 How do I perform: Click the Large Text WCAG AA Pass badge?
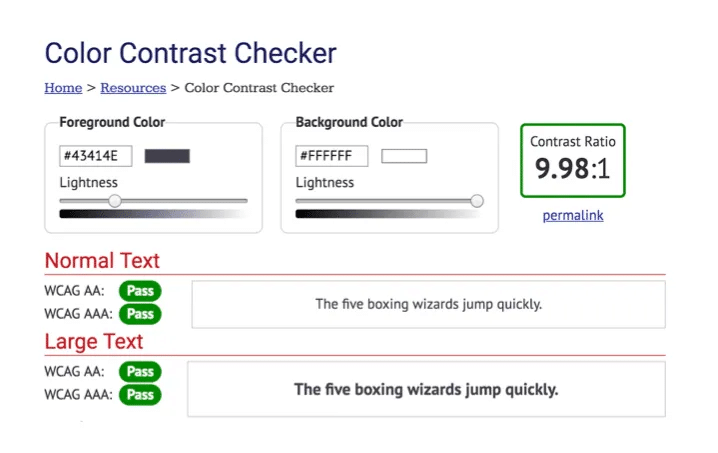[140, 371]
